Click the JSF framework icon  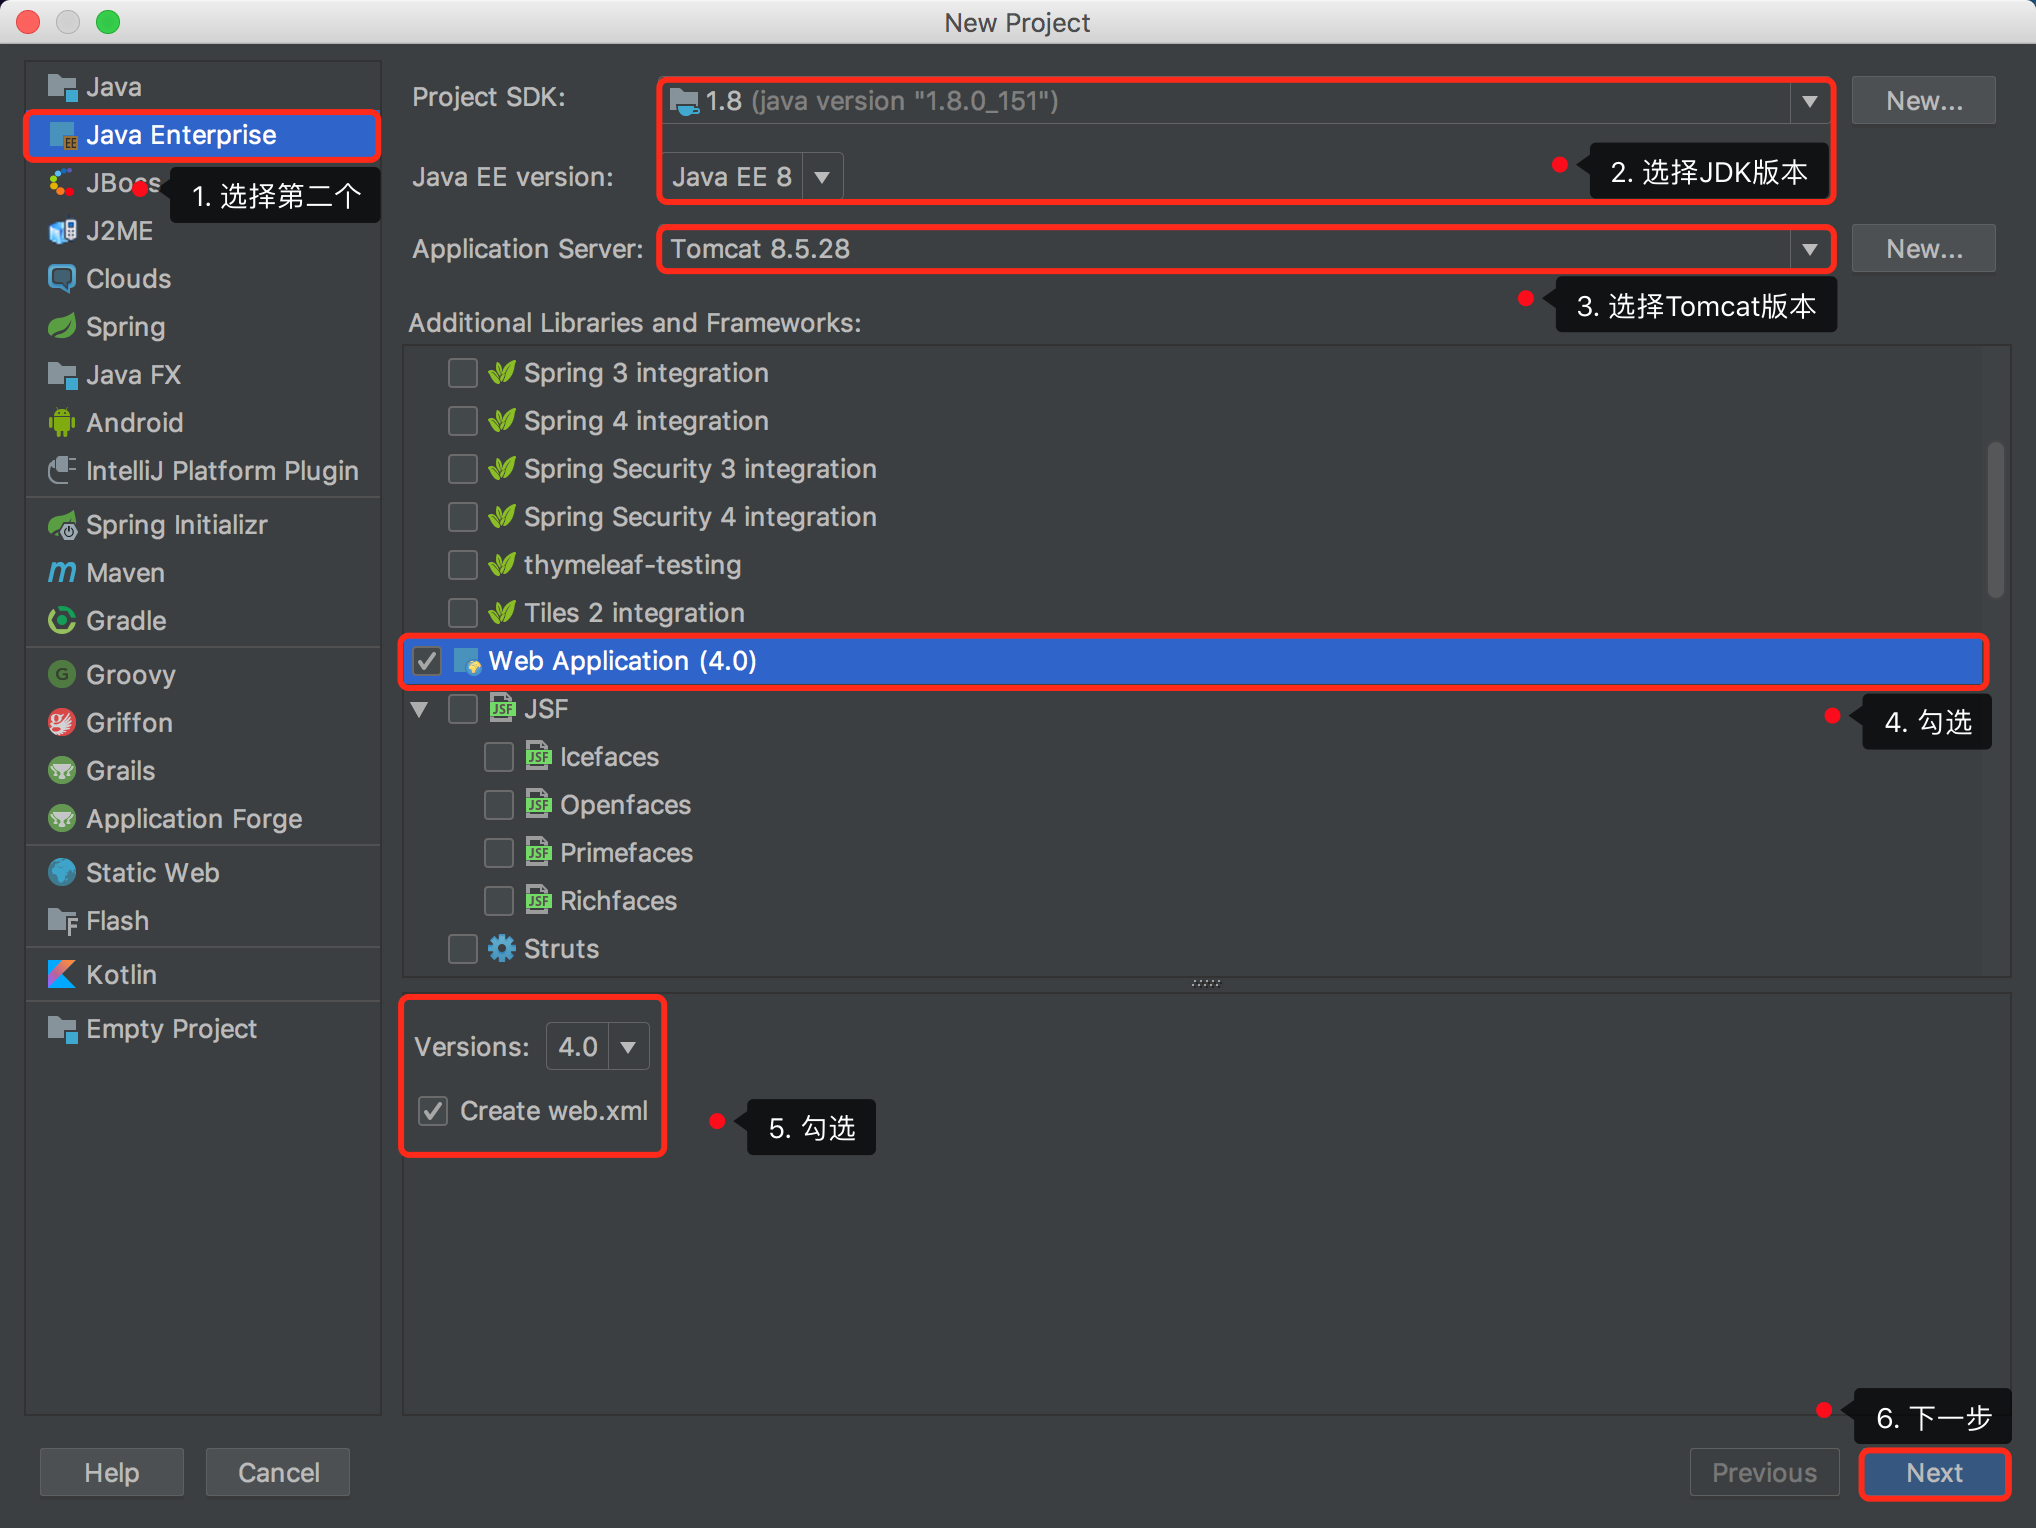502,709
